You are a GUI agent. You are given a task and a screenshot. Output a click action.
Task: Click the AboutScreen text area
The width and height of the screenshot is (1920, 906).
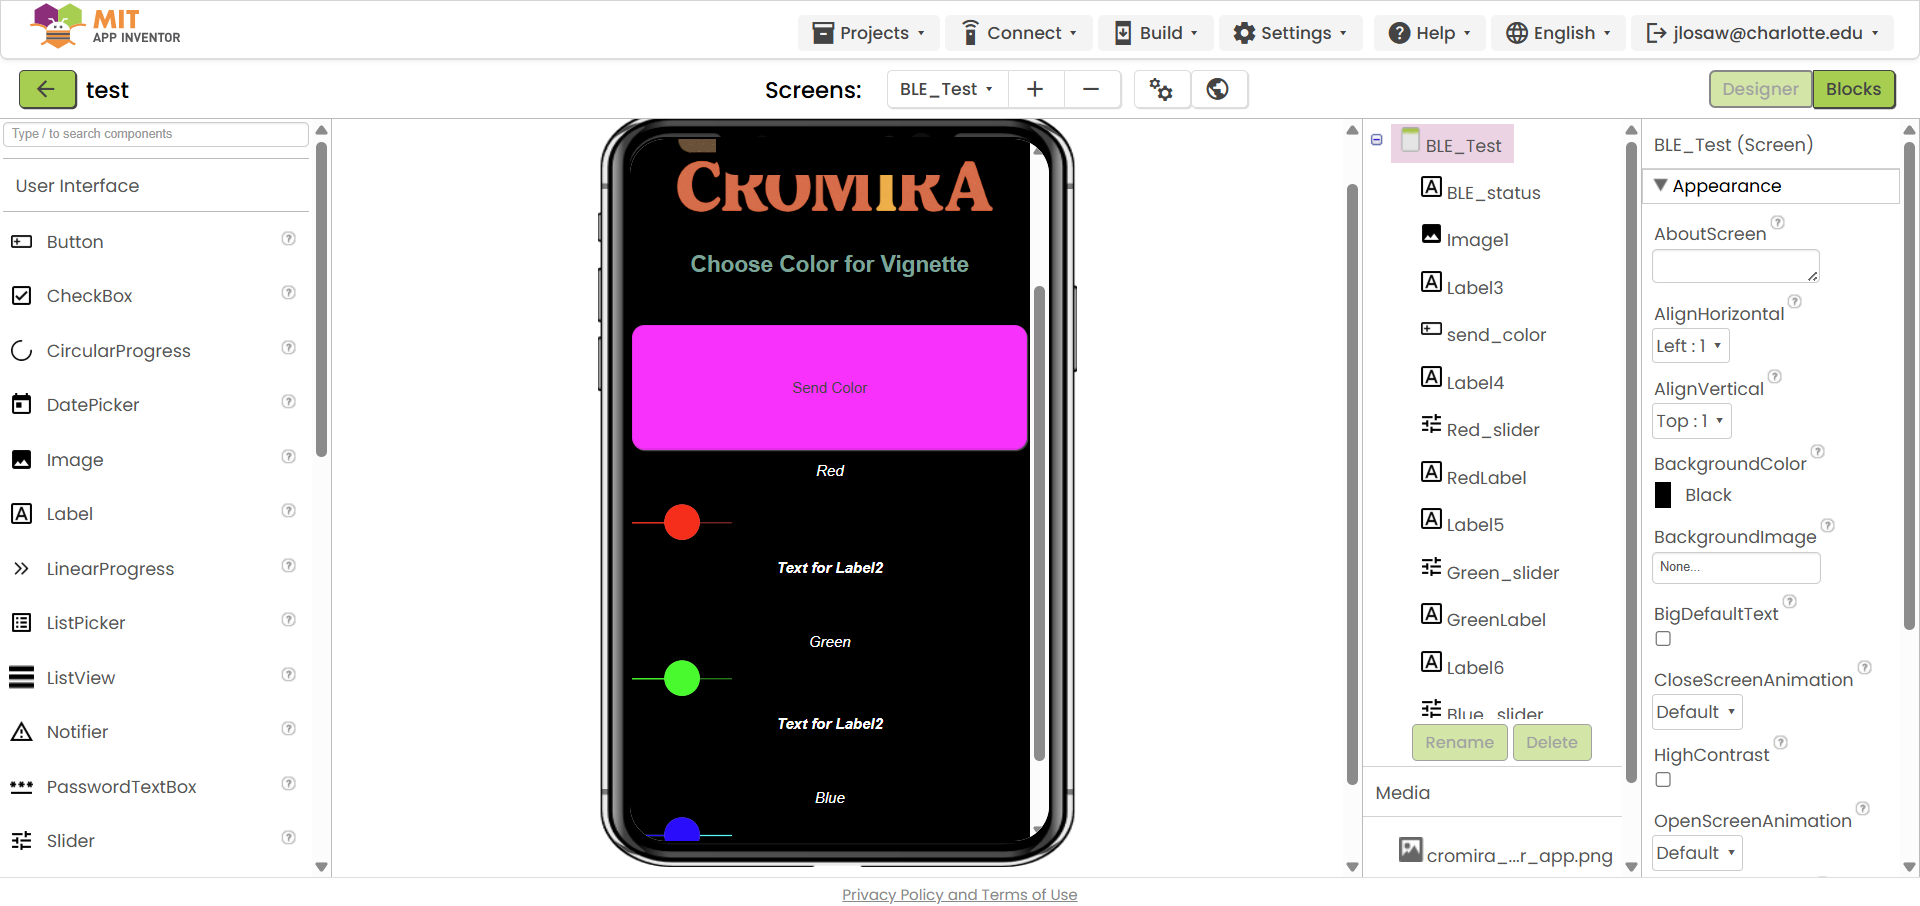pyautogui.click(x=1736, y=266)
